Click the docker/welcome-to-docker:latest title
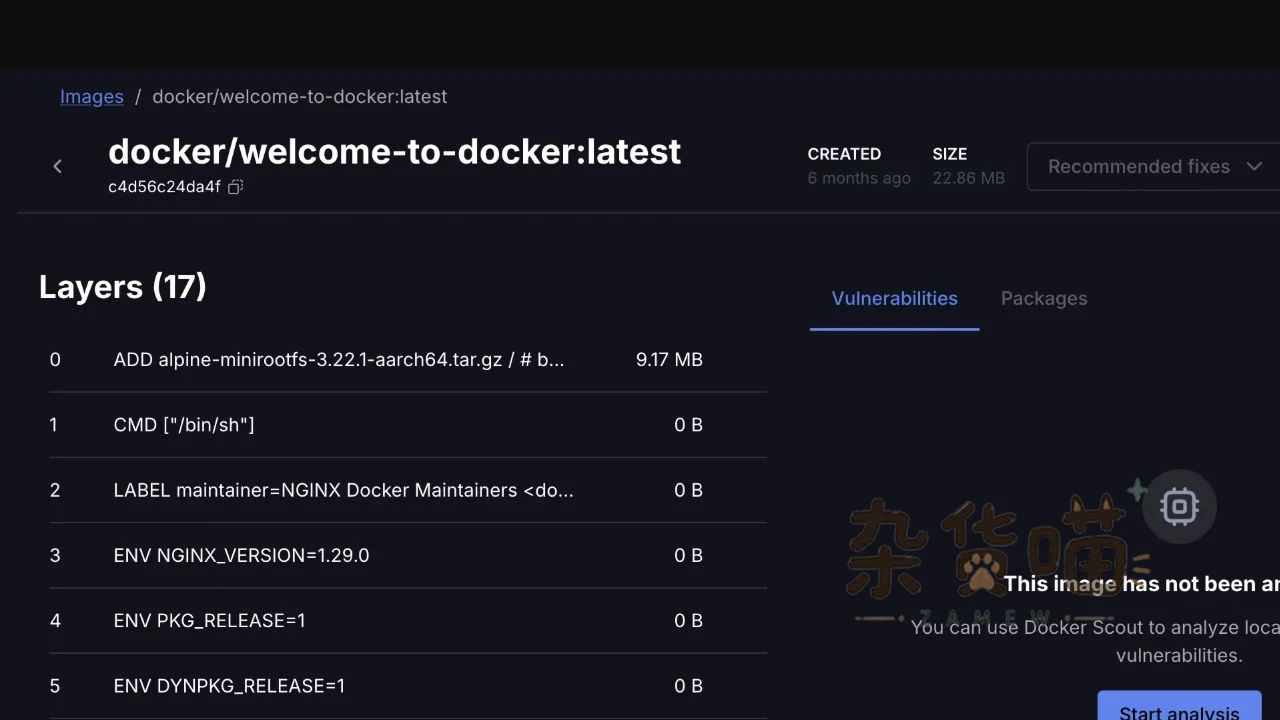1280x720 pixels. click(395, 151)
